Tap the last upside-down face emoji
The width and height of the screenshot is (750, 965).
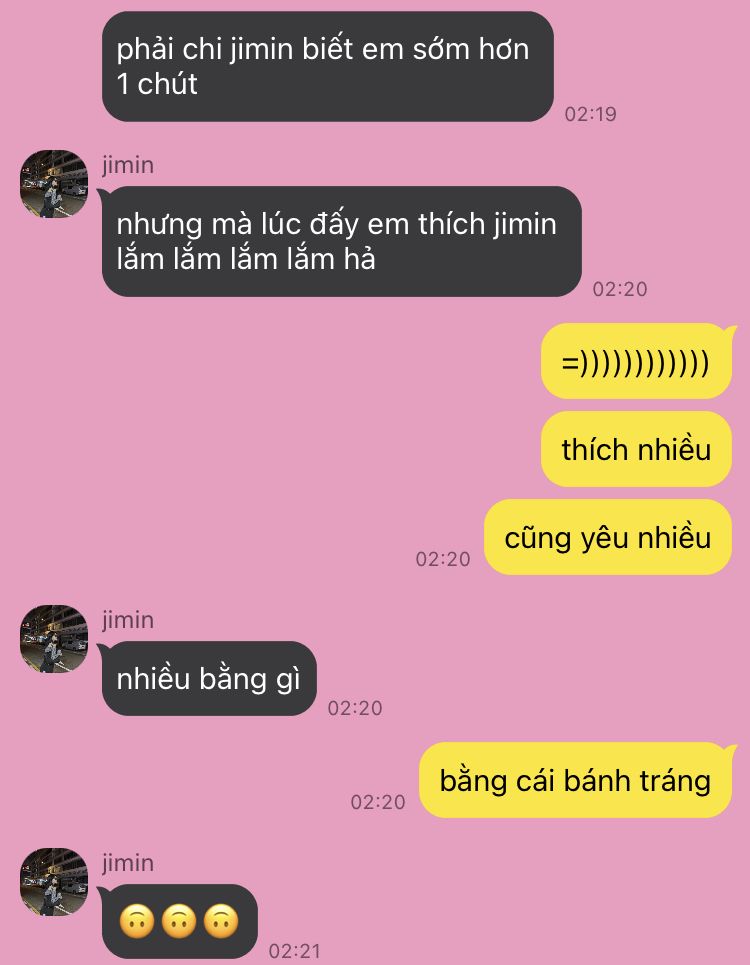[x=220, y=921]
